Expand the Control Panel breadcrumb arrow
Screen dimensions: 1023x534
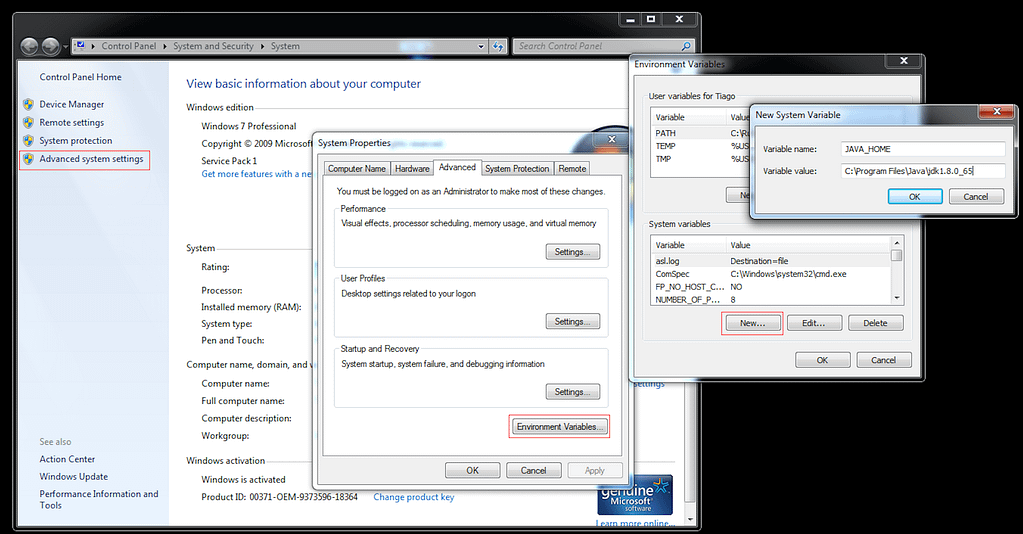coord(165,46)
